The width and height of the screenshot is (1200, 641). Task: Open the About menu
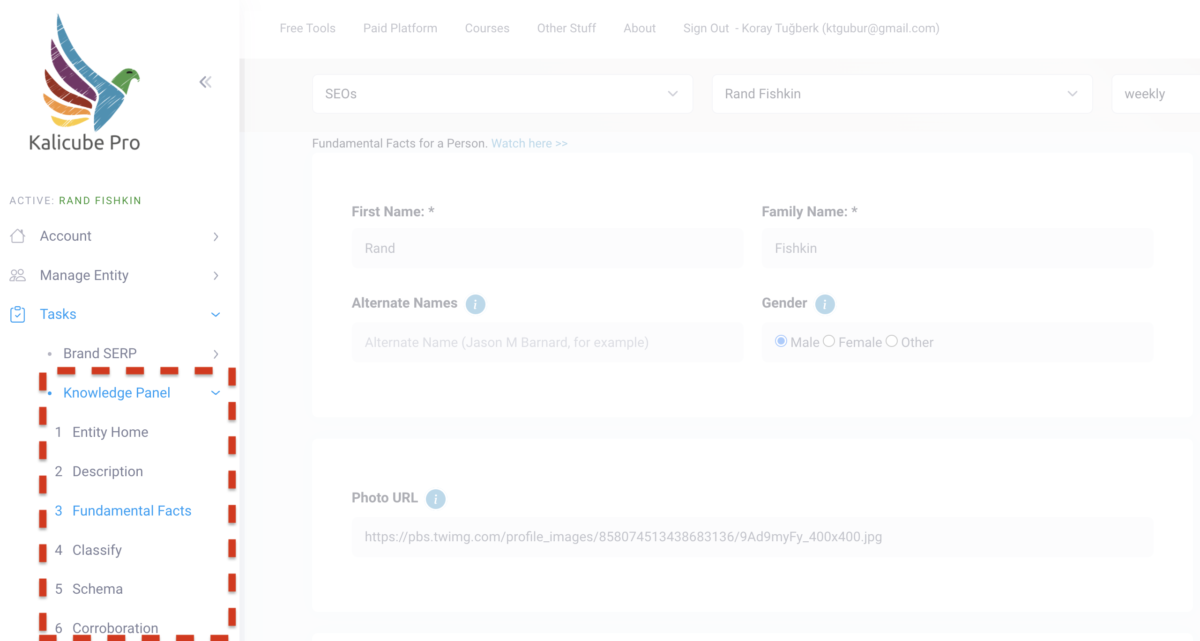[x=640, y=28]
